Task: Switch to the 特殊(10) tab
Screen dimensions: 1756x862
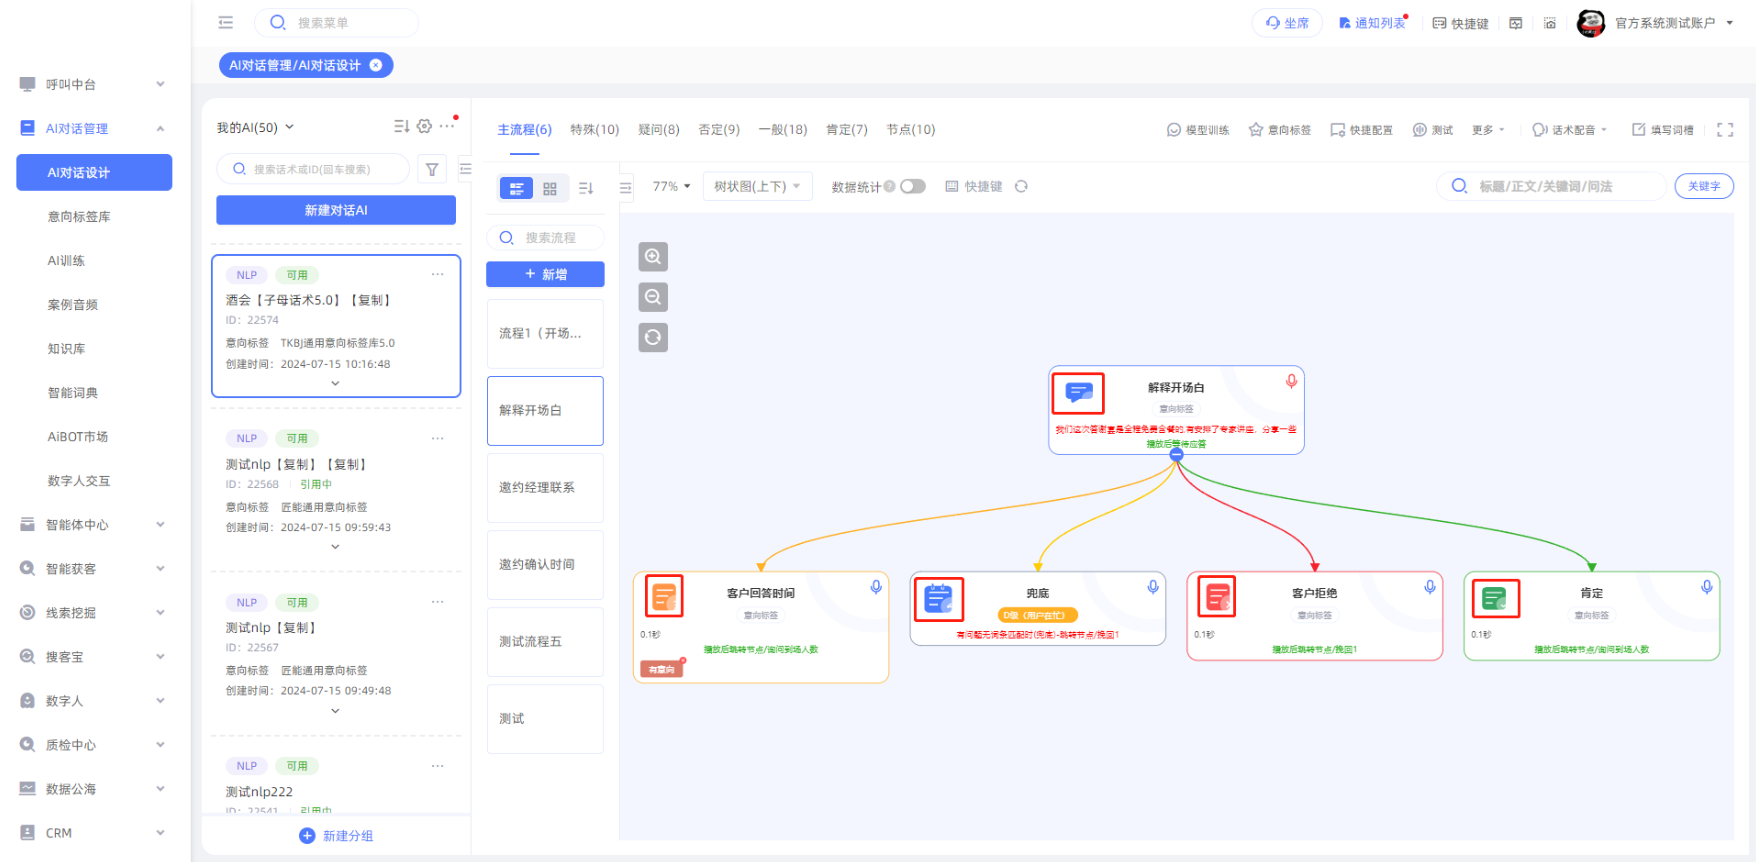Action: [x=594, y=130]
